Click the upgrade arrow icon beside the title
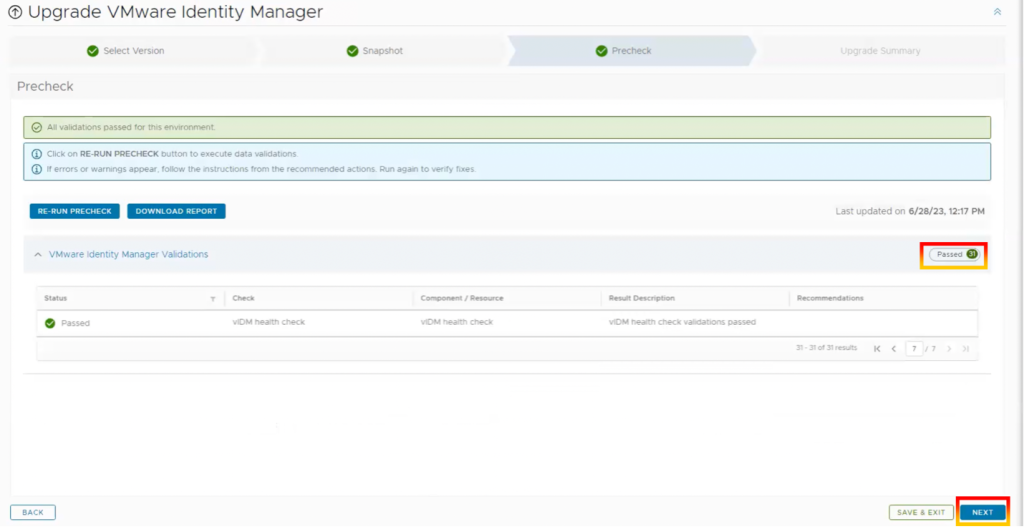Screen dimensions: 1024x529 15,12
